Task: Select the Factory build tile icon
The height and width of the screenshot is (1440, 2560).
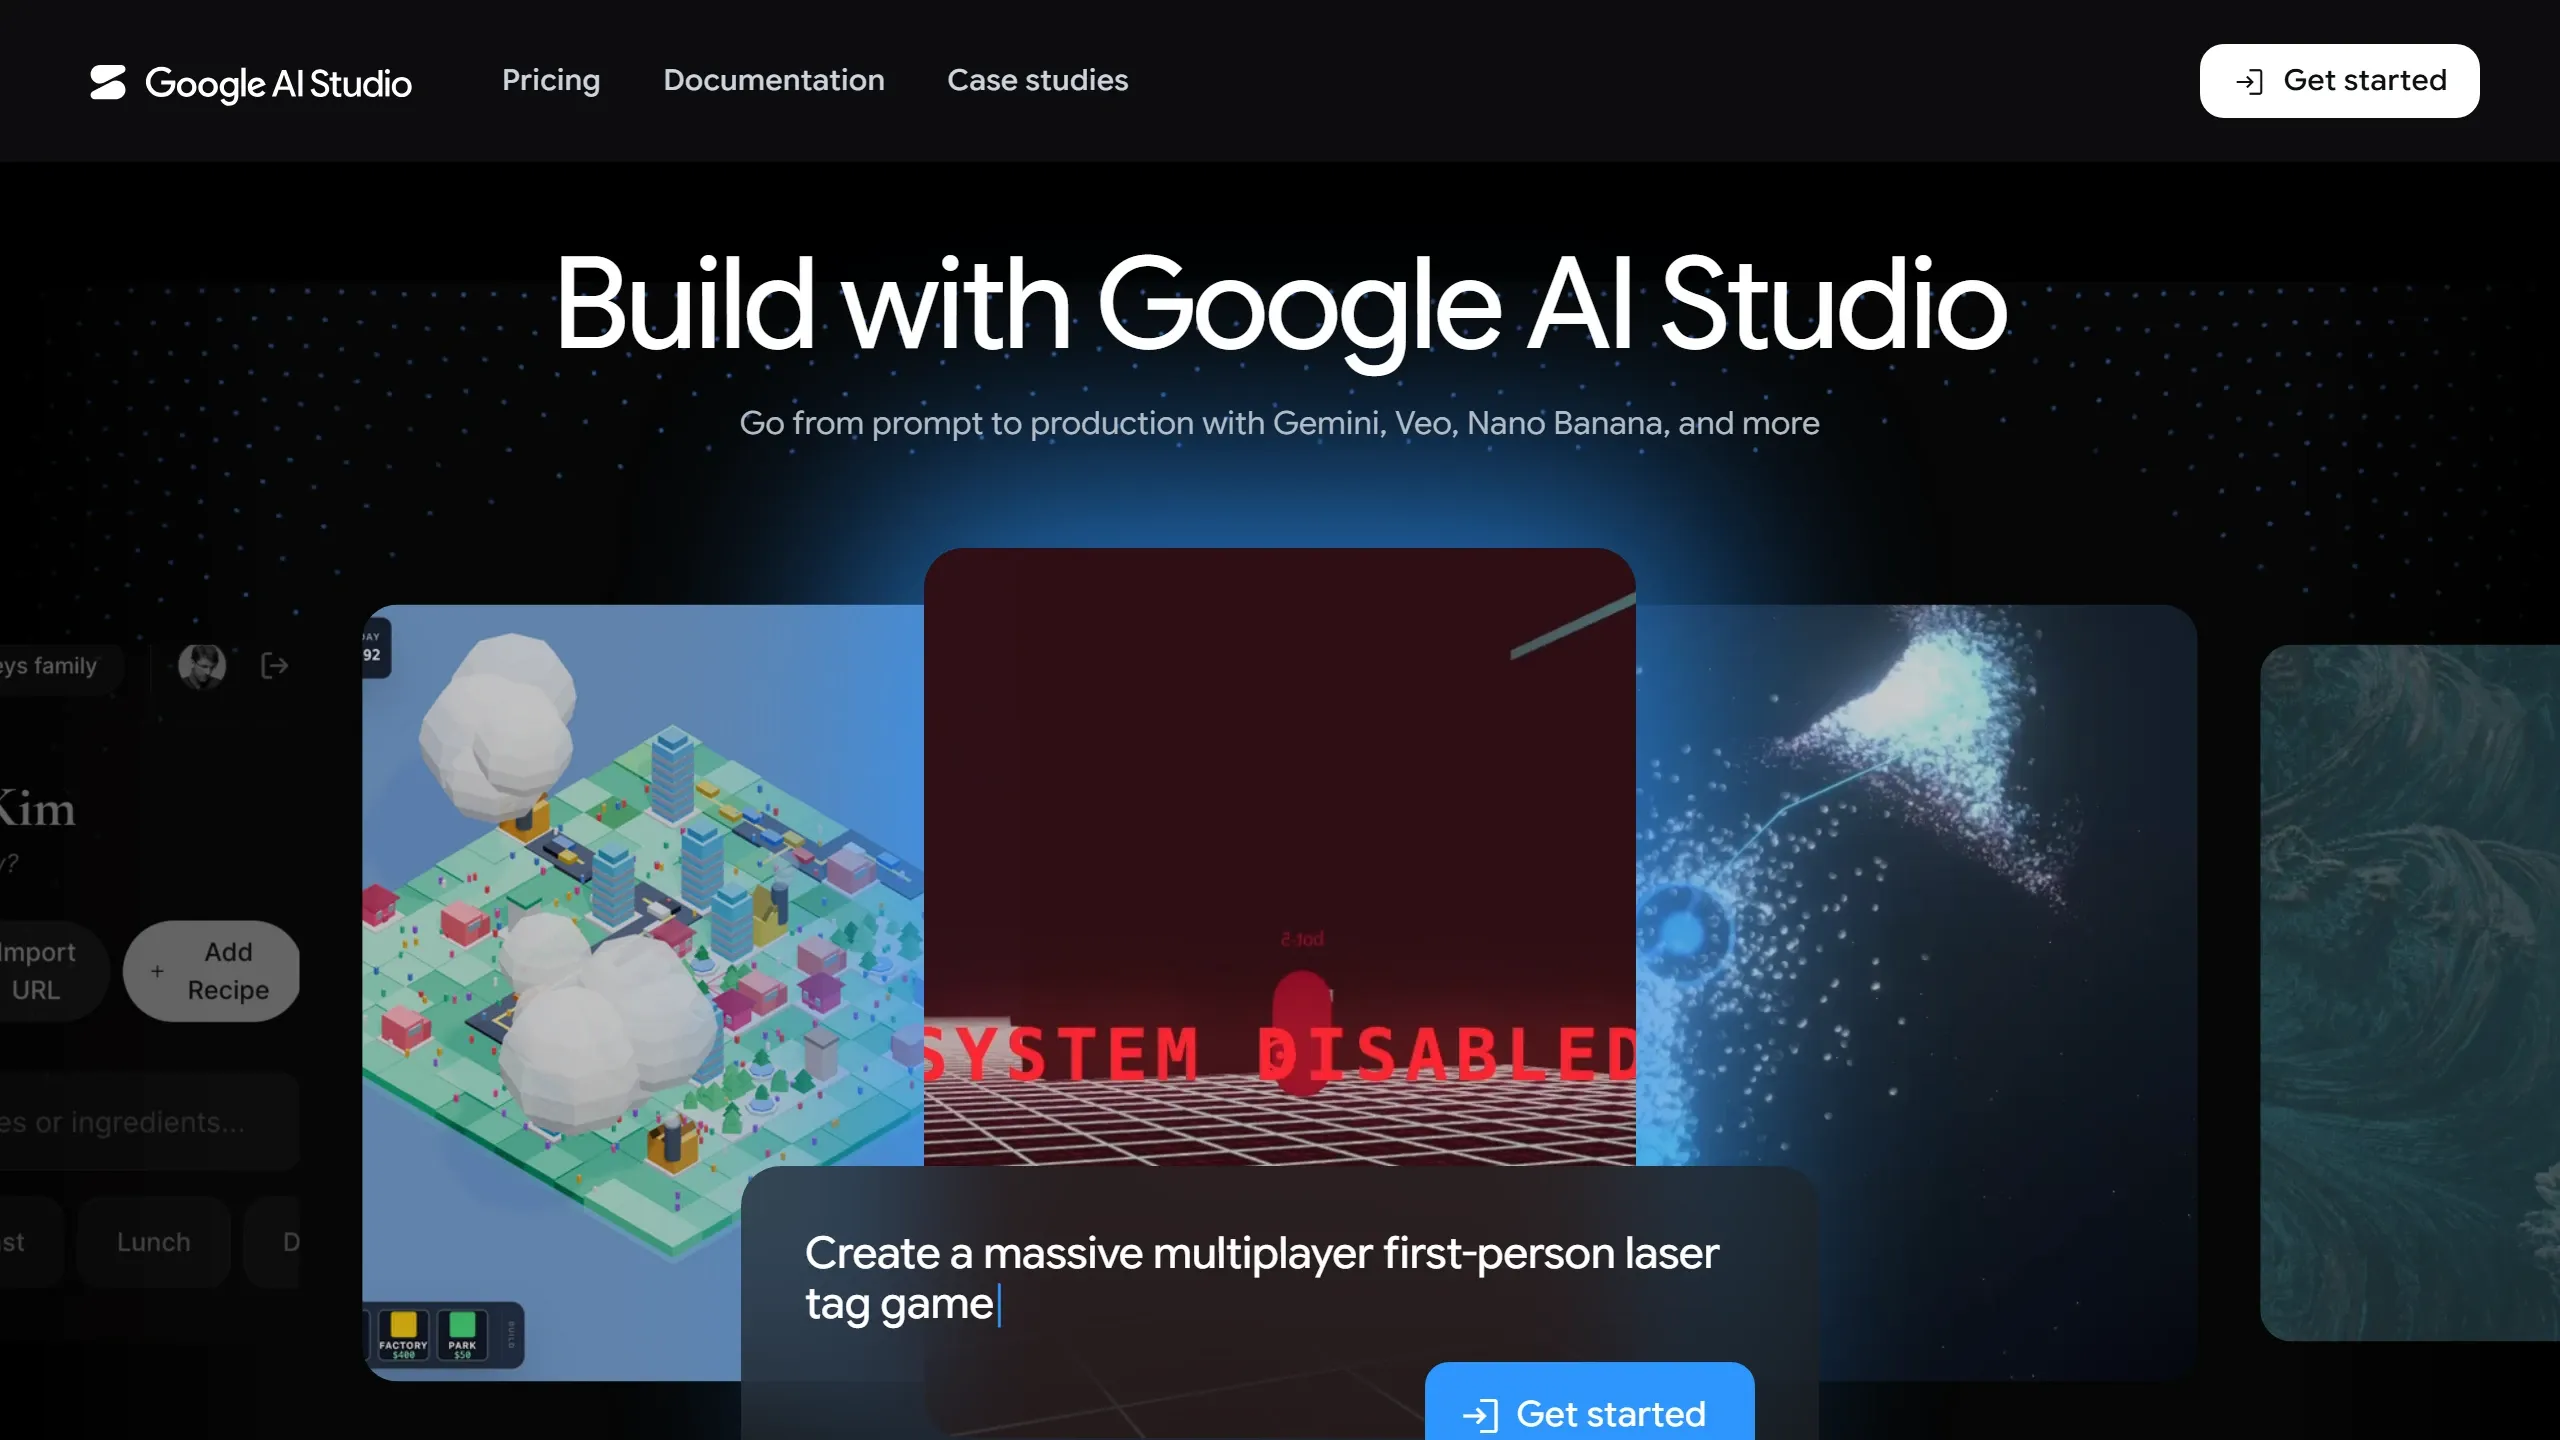Action: pyautogui.click(x=403, y=1334)
